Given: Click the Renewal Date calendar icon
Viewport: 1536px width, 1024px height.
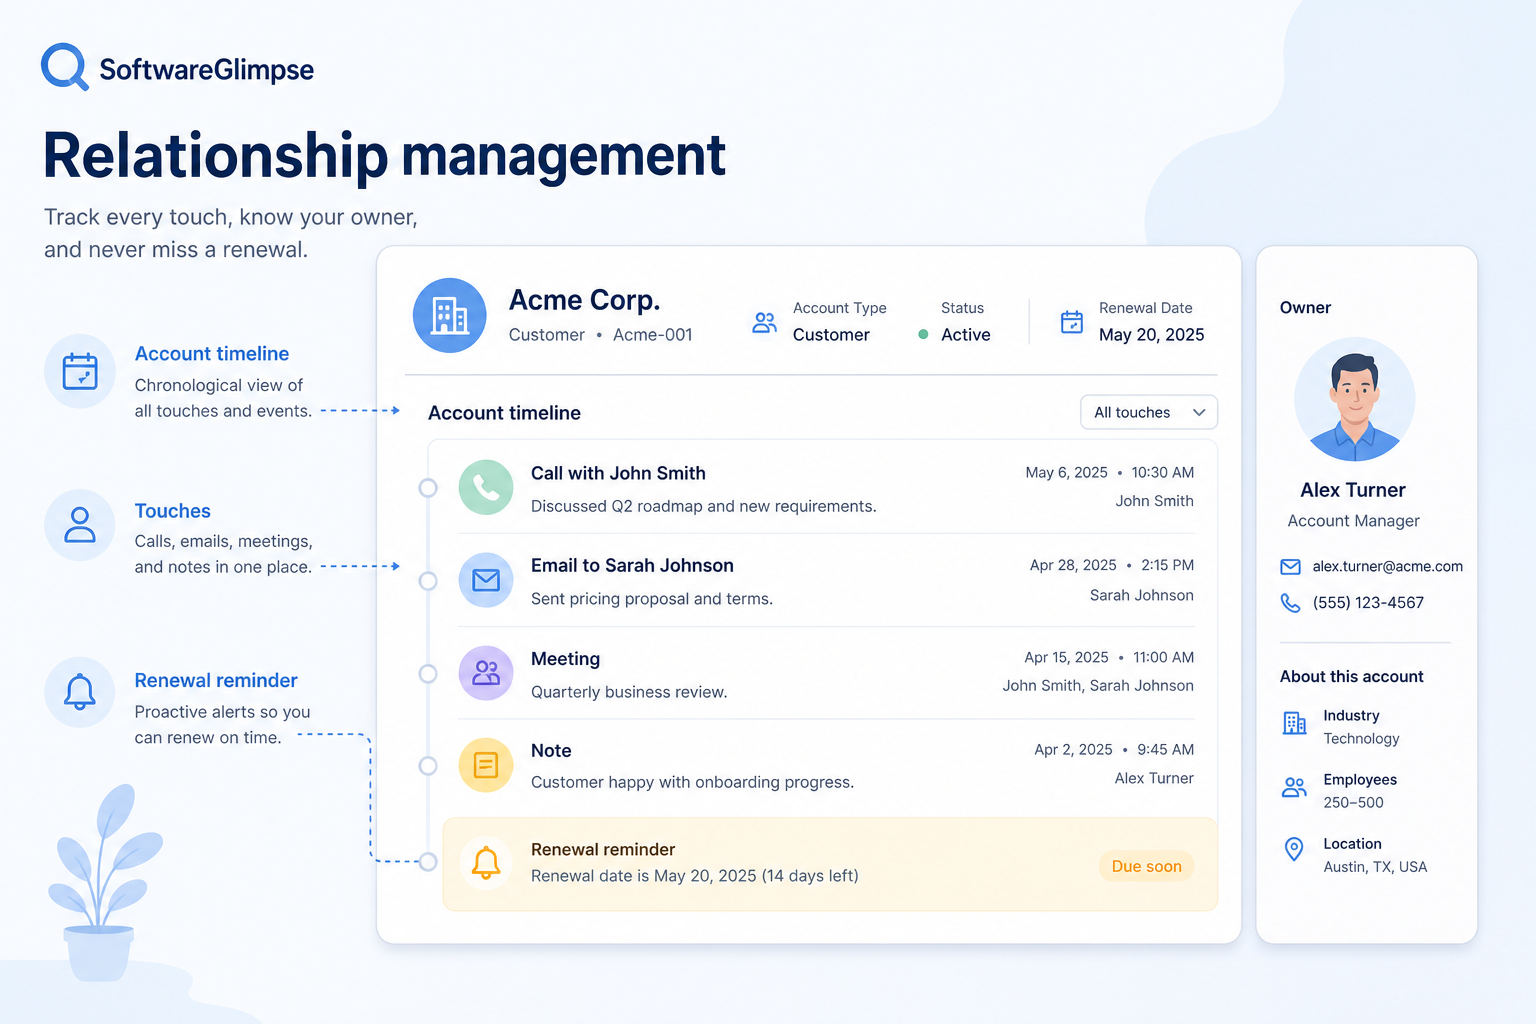Looking at the screenshot, I should click(x=1072, y=322).
